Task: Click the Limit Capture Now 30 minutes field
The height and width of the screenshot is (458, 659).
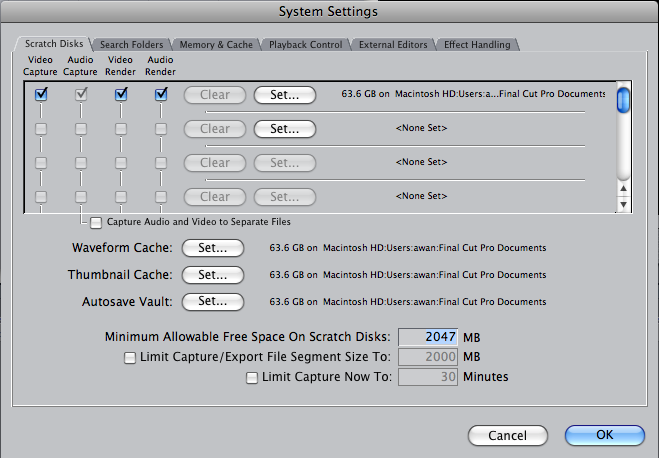Action: click(428, 377)
